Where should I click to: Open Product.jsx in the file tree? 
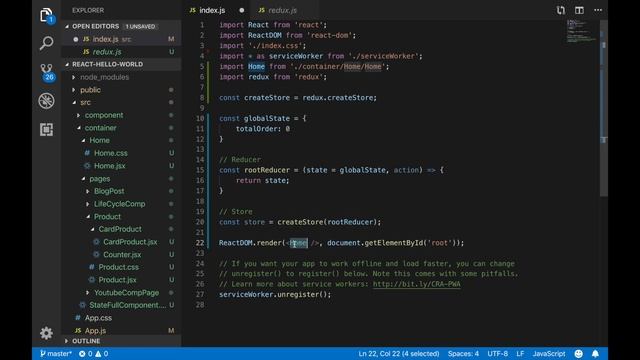121,280
